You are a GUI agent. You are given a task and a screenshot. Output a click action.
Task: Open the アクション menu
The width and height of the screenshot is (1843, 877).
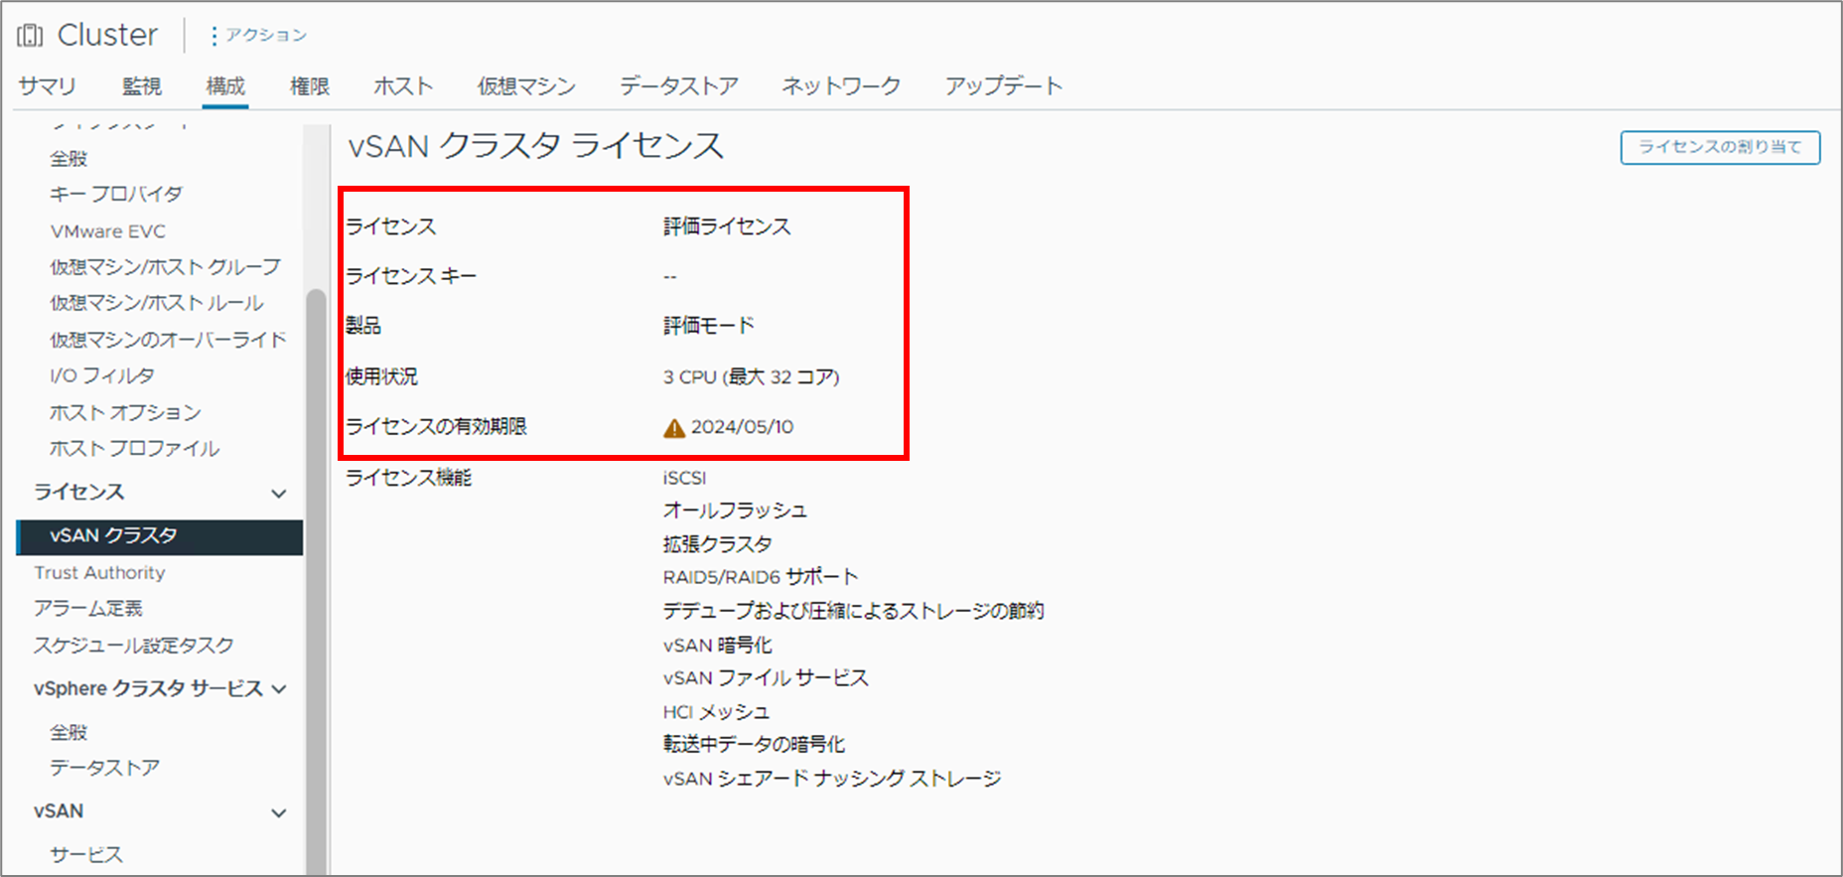[258, 35]
